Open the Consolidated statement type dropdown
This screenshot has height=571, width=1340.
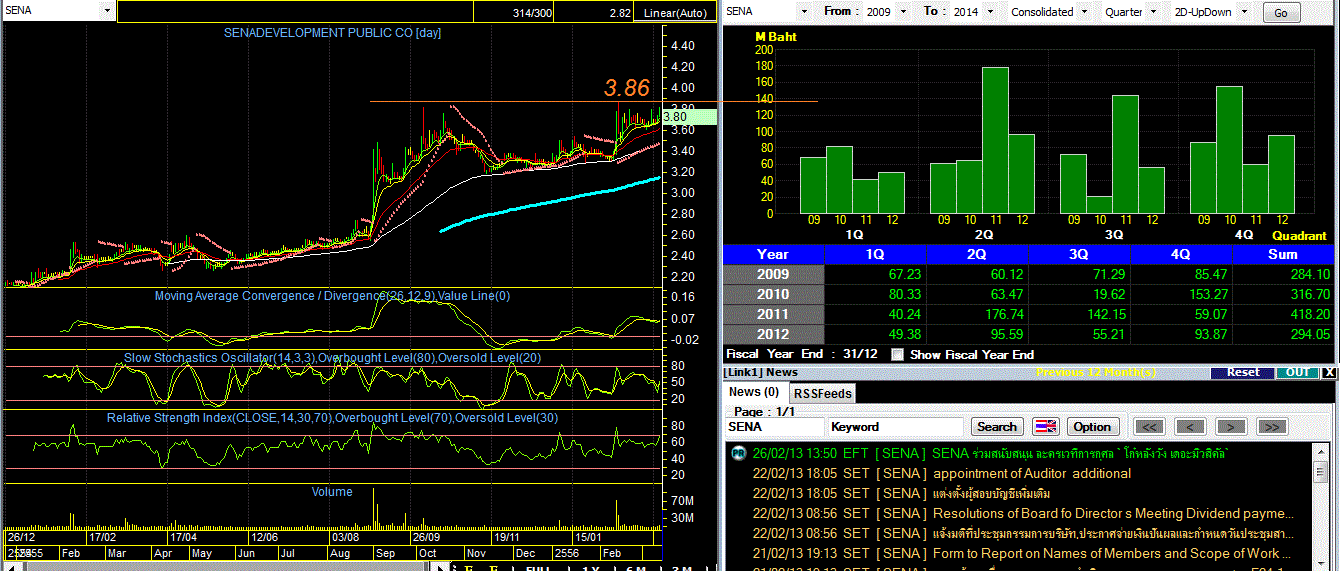(1085, 11)
